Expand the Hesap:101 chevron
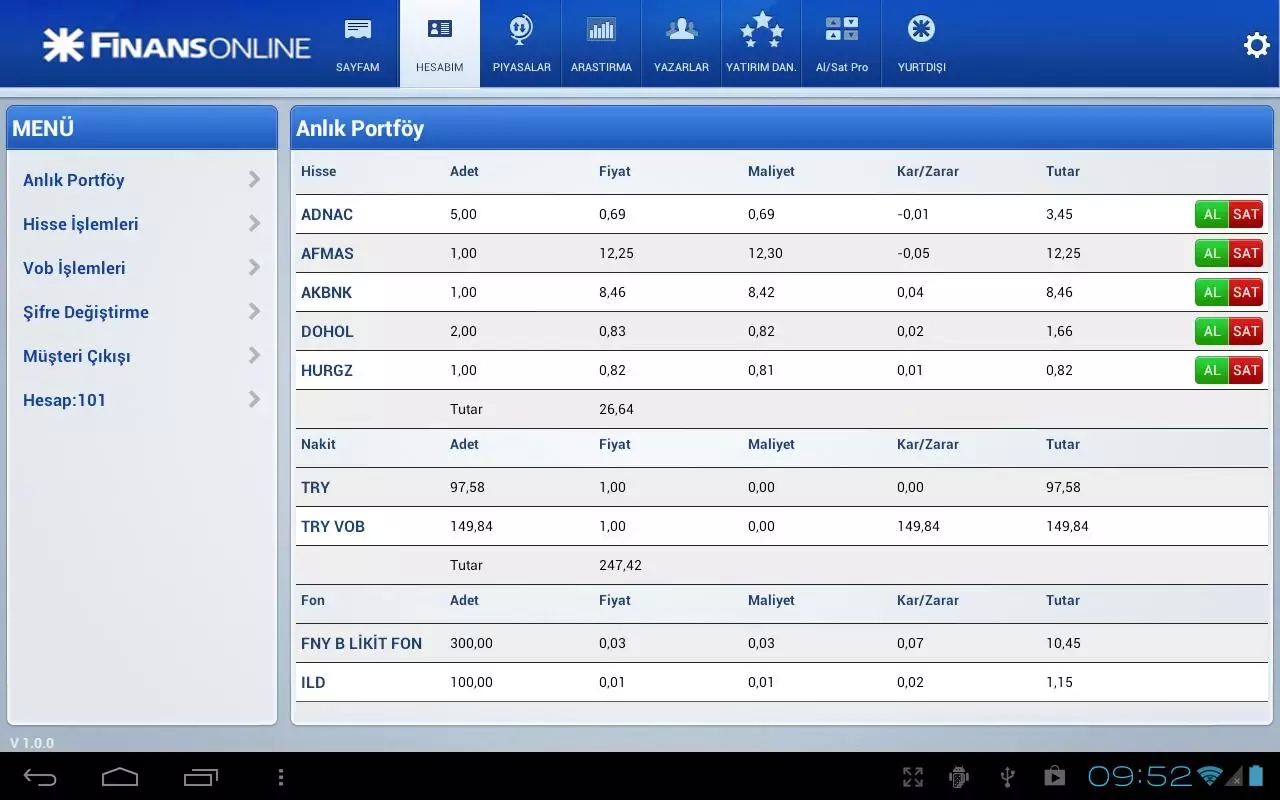 [255, 400]
